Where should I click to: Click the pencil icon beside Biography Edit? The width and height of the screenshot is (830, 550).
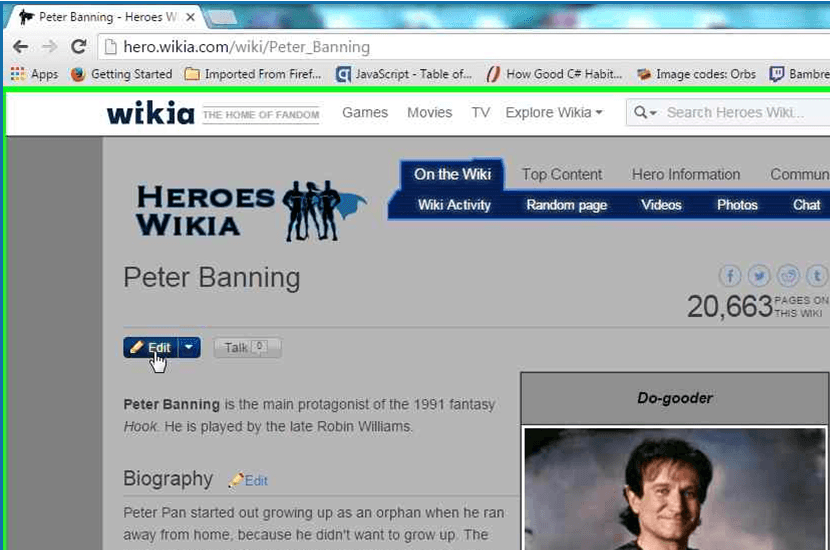tap(236, 480)
